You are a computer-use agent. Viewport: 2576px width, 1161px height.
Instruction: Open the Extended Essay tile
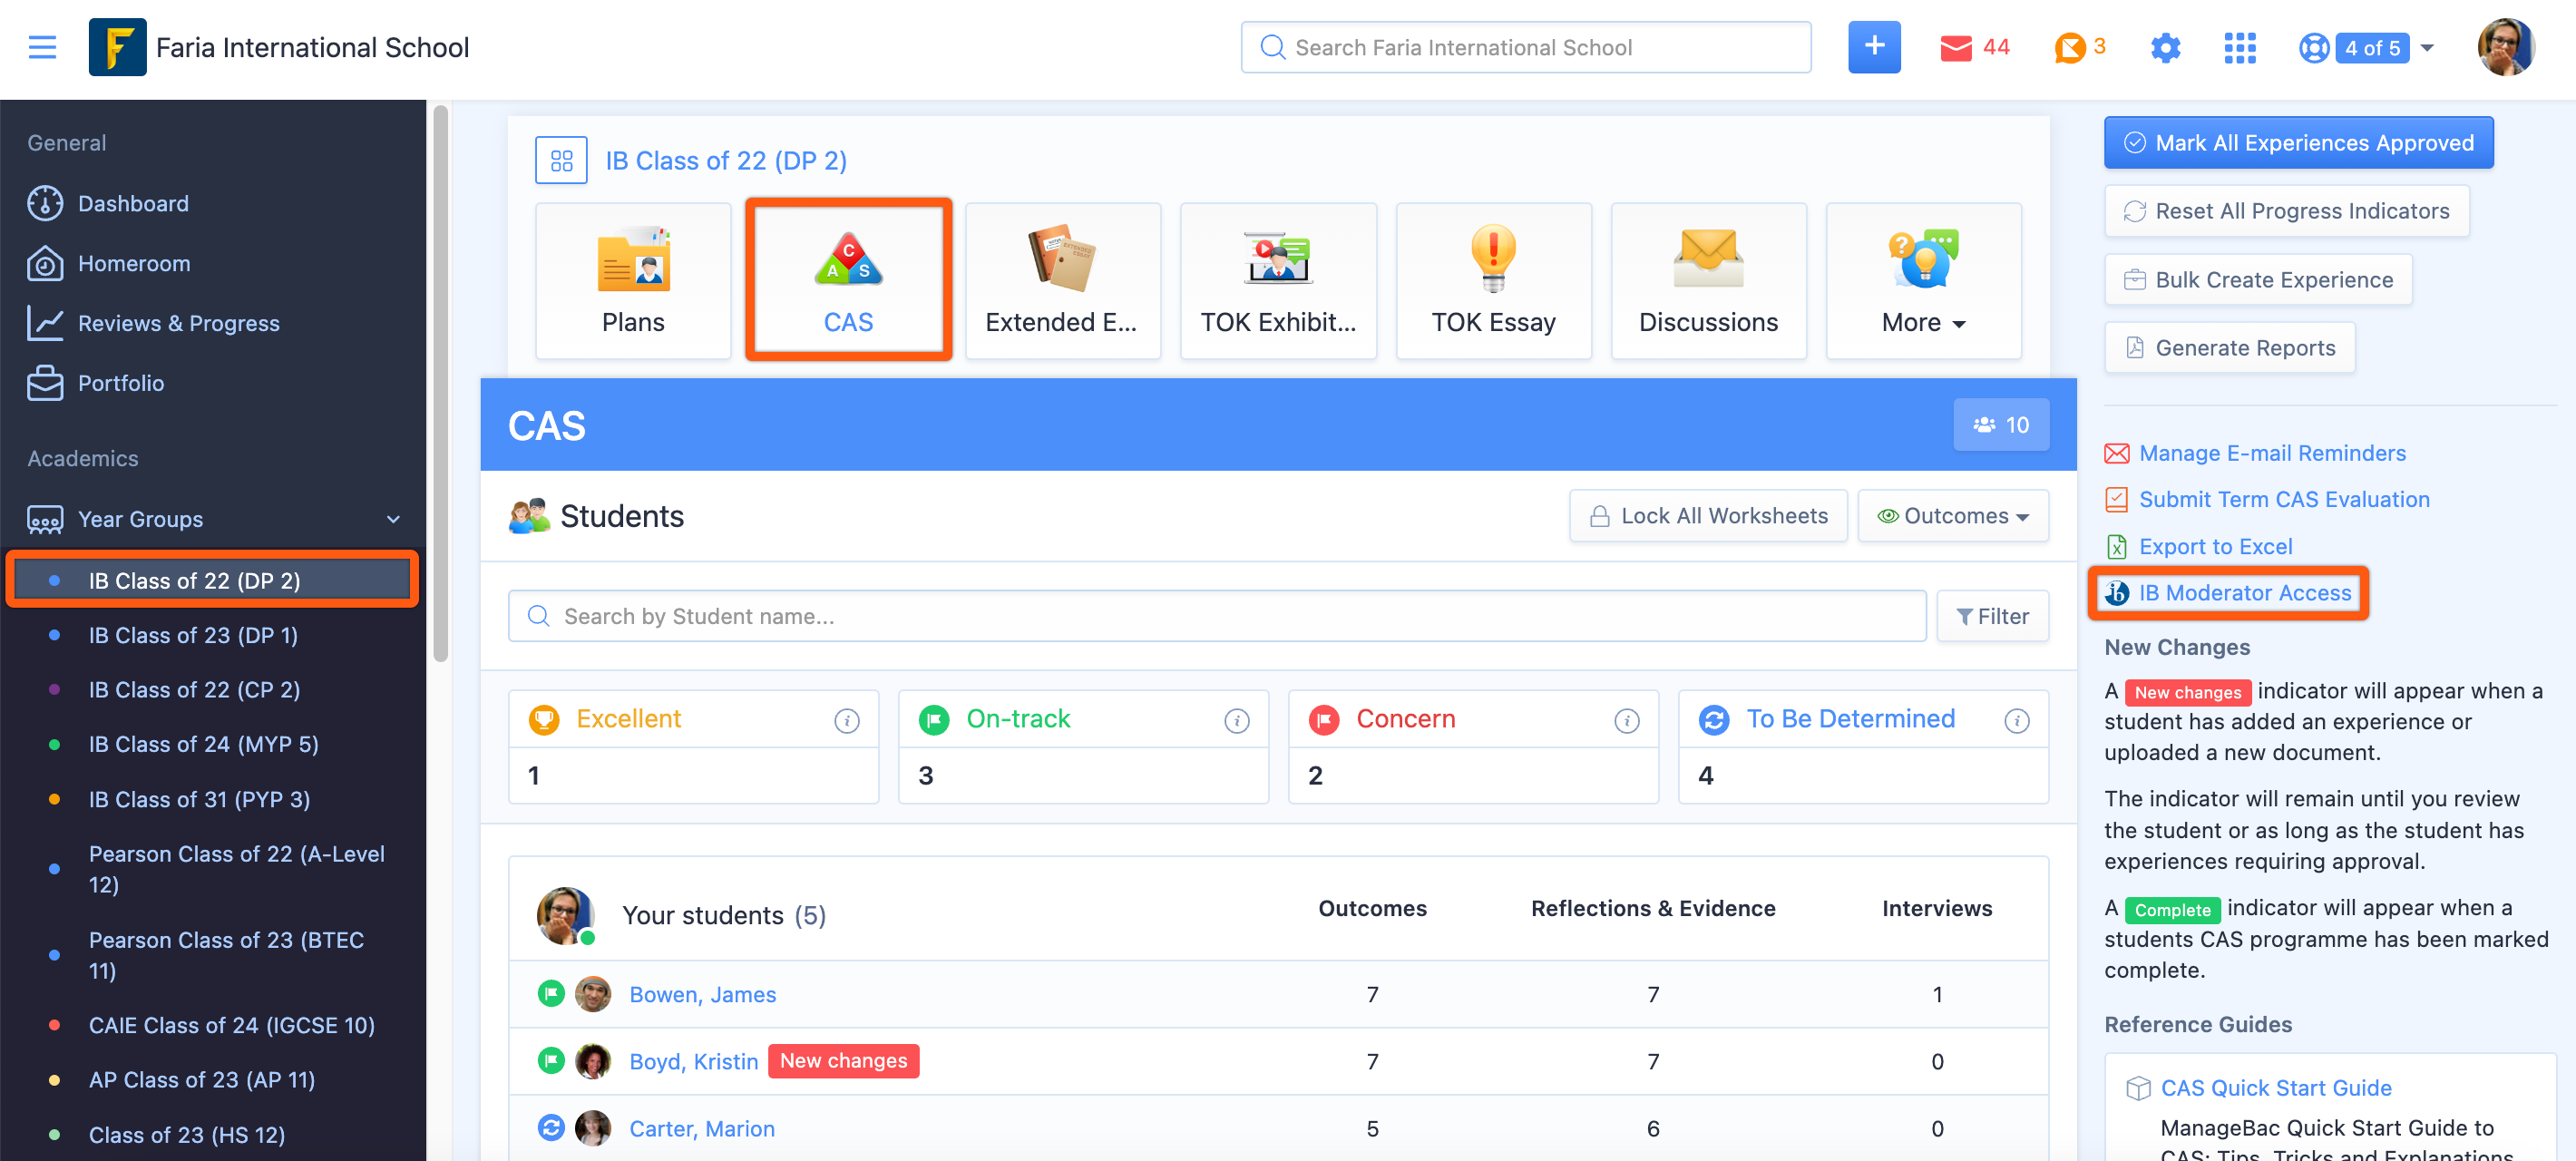click(x=1062, y=281)
